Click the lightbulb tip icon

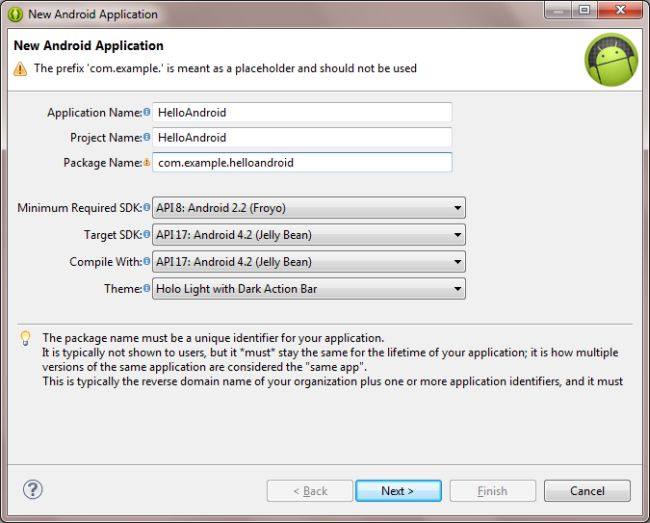coord(25,338)
